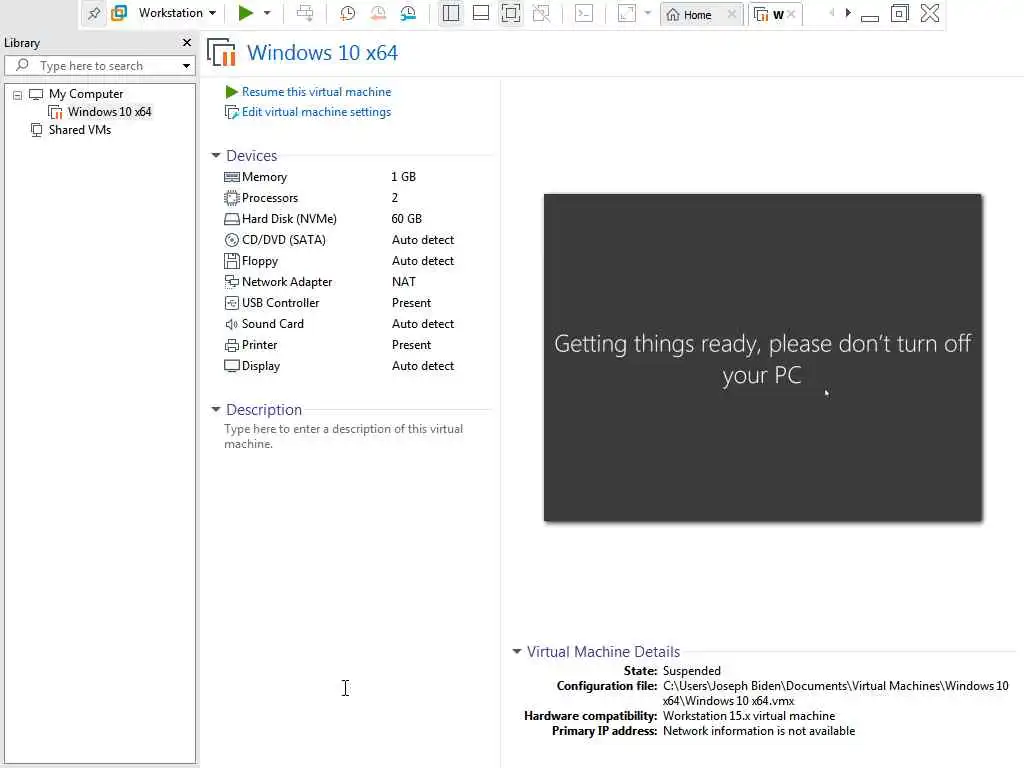Collapse the Virtual Machine Details section
Screen dimensions: 1024x768
(x=517, y=651)
